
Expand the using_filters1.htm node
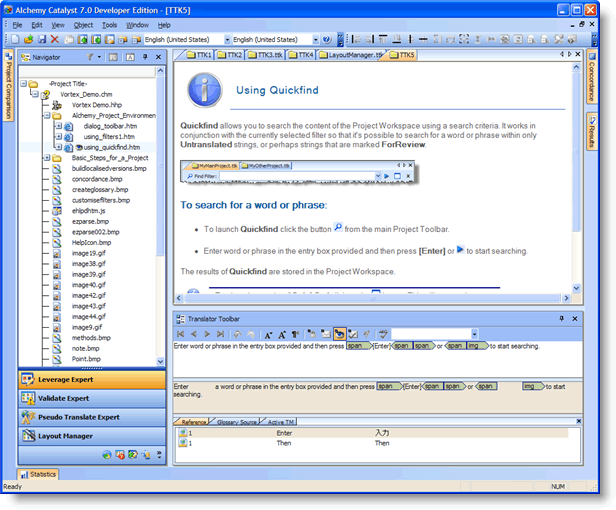coord(58,137)
